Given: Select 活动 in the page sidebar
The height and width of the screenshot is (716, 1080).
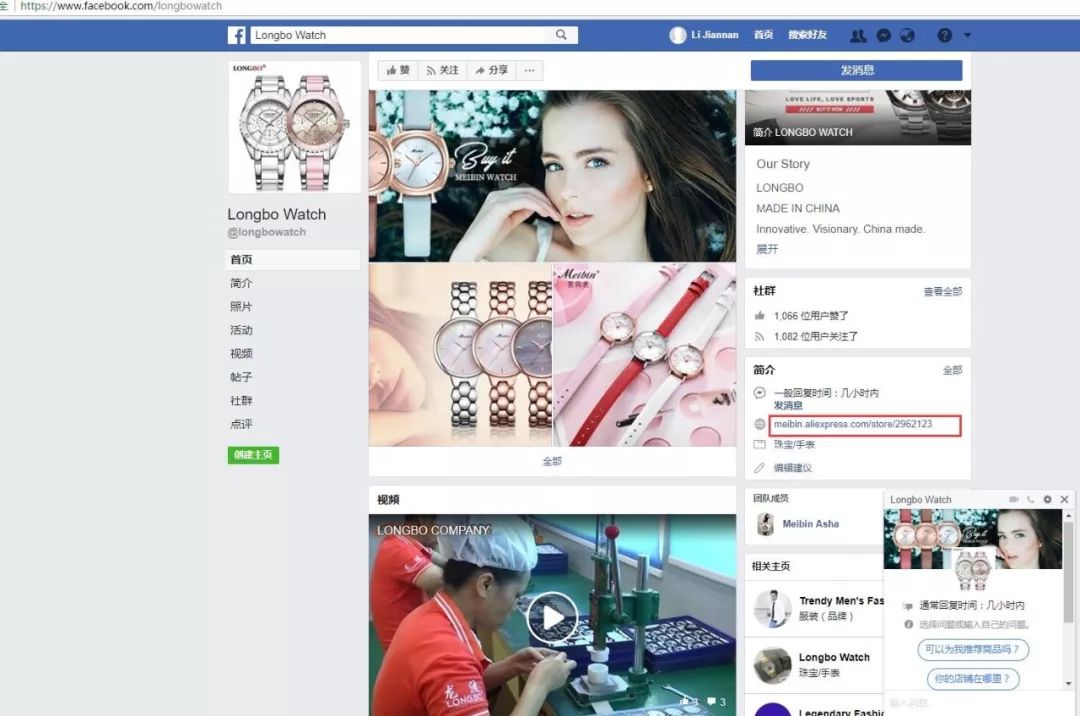Looking at the screenshot, I should (x=242, y=330).
